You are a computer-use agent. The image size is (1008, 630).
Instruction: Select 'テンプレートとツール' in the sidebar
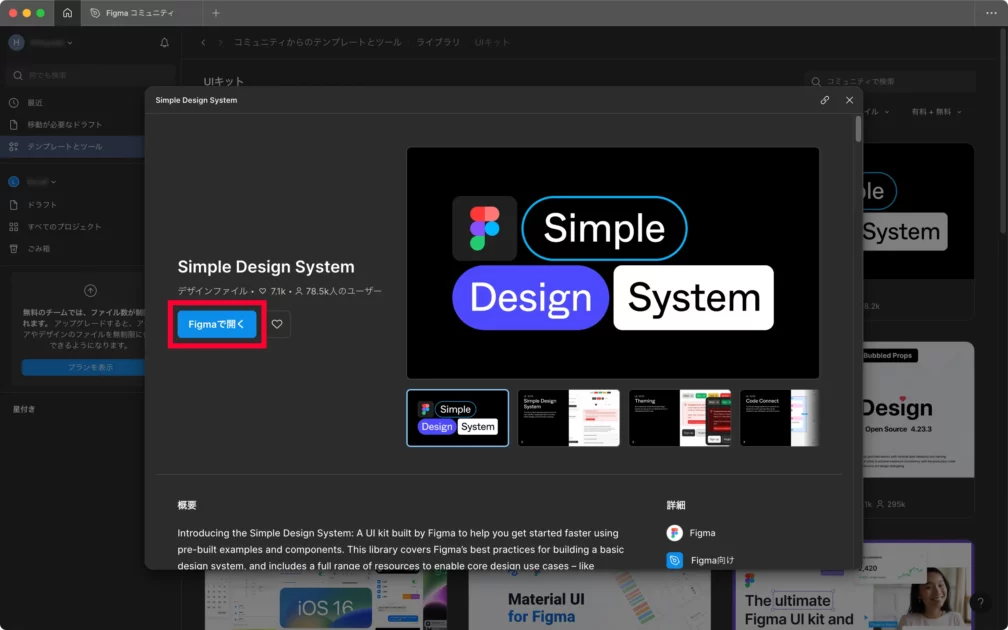(64, 147)
